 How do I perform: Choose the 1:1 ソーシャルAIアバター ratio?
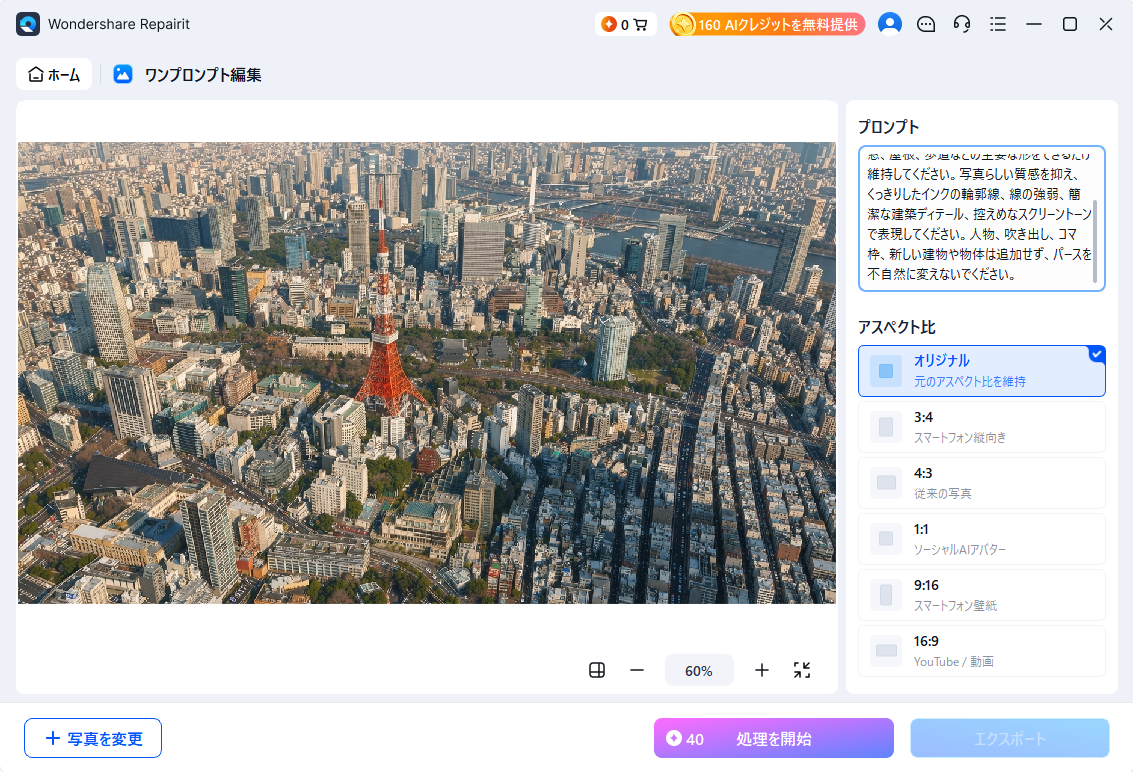point(982,539)
